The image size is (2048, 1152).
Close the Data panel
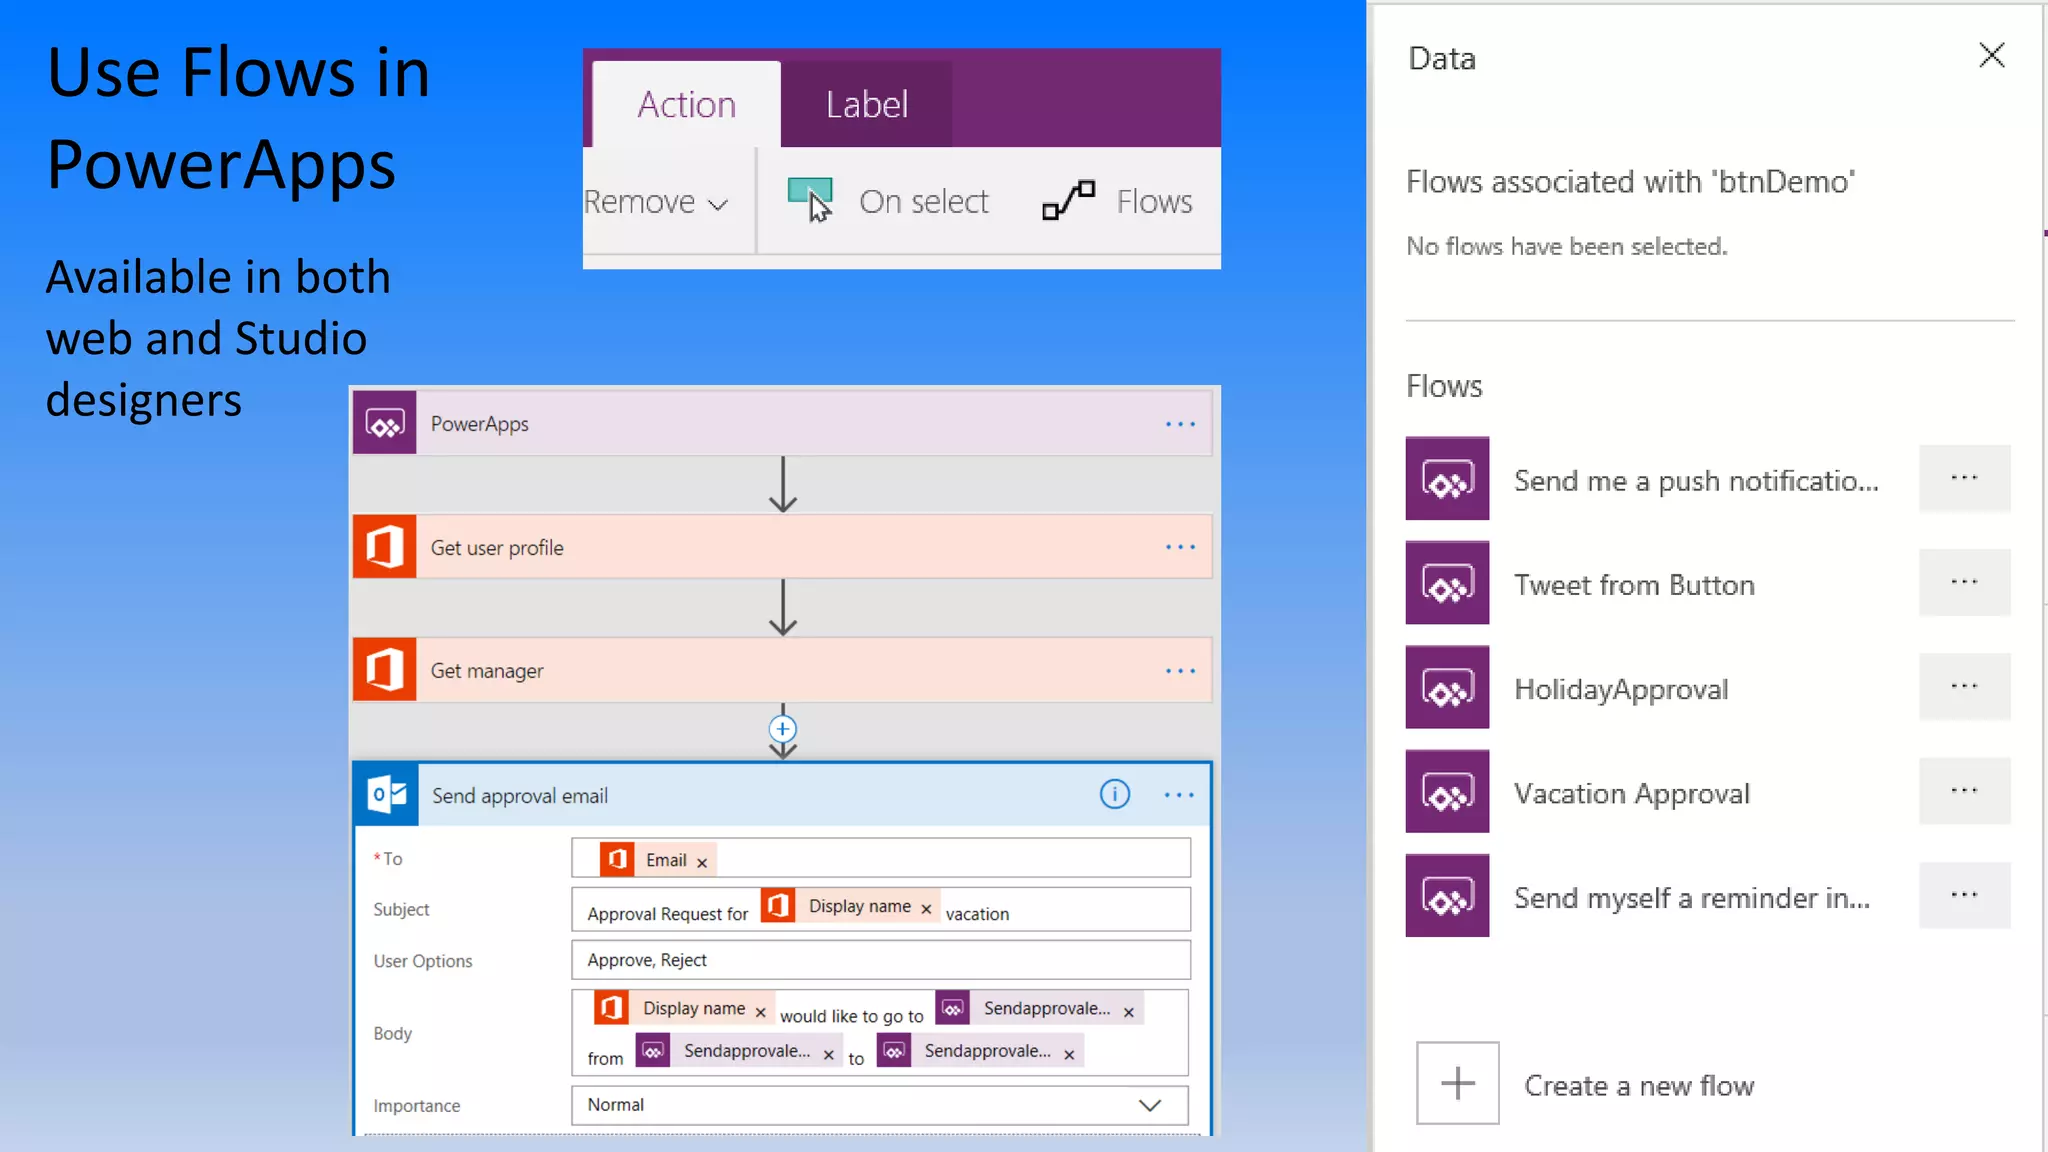pyautogui.click(x=1992, y=55)
